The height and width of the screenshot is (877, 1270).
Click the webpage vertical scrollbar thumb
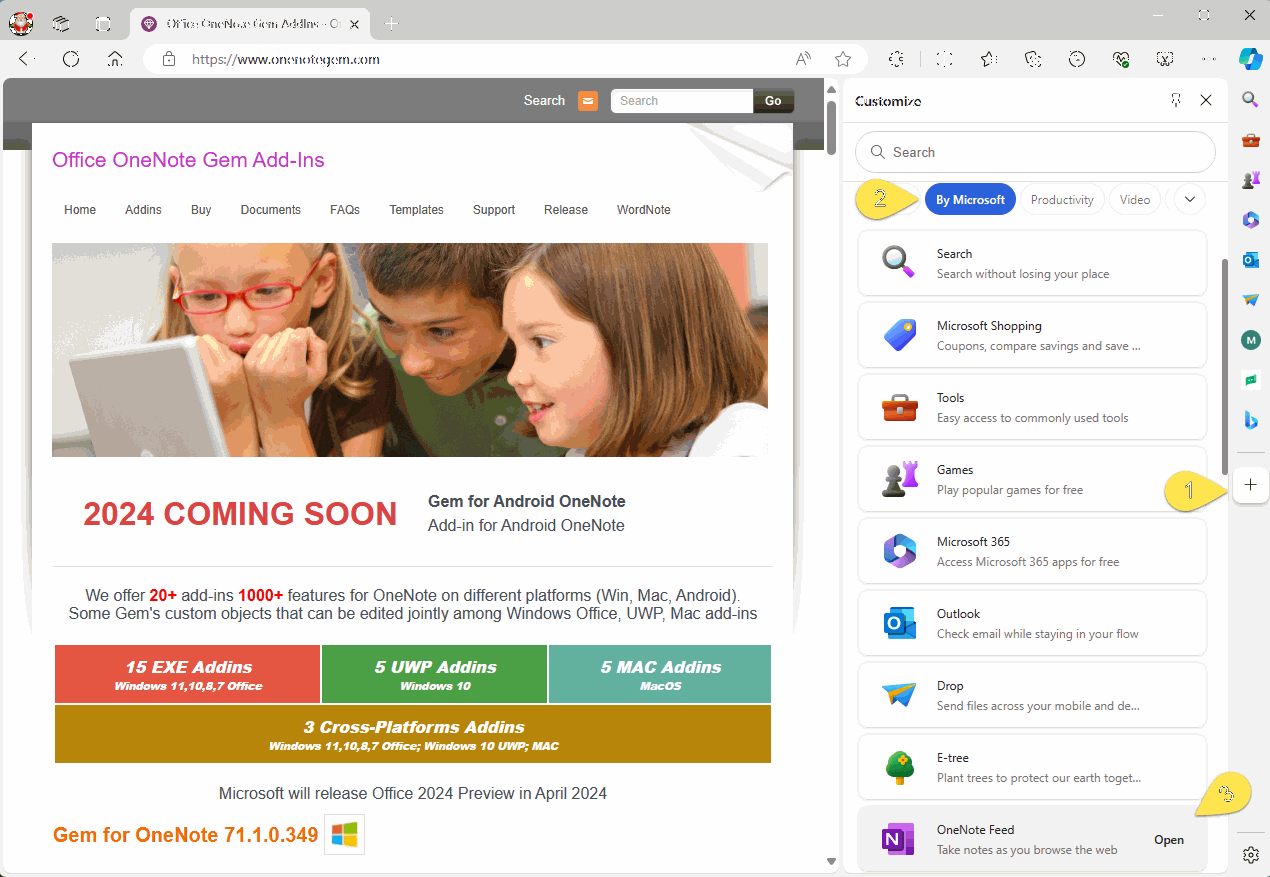(831, 128)
